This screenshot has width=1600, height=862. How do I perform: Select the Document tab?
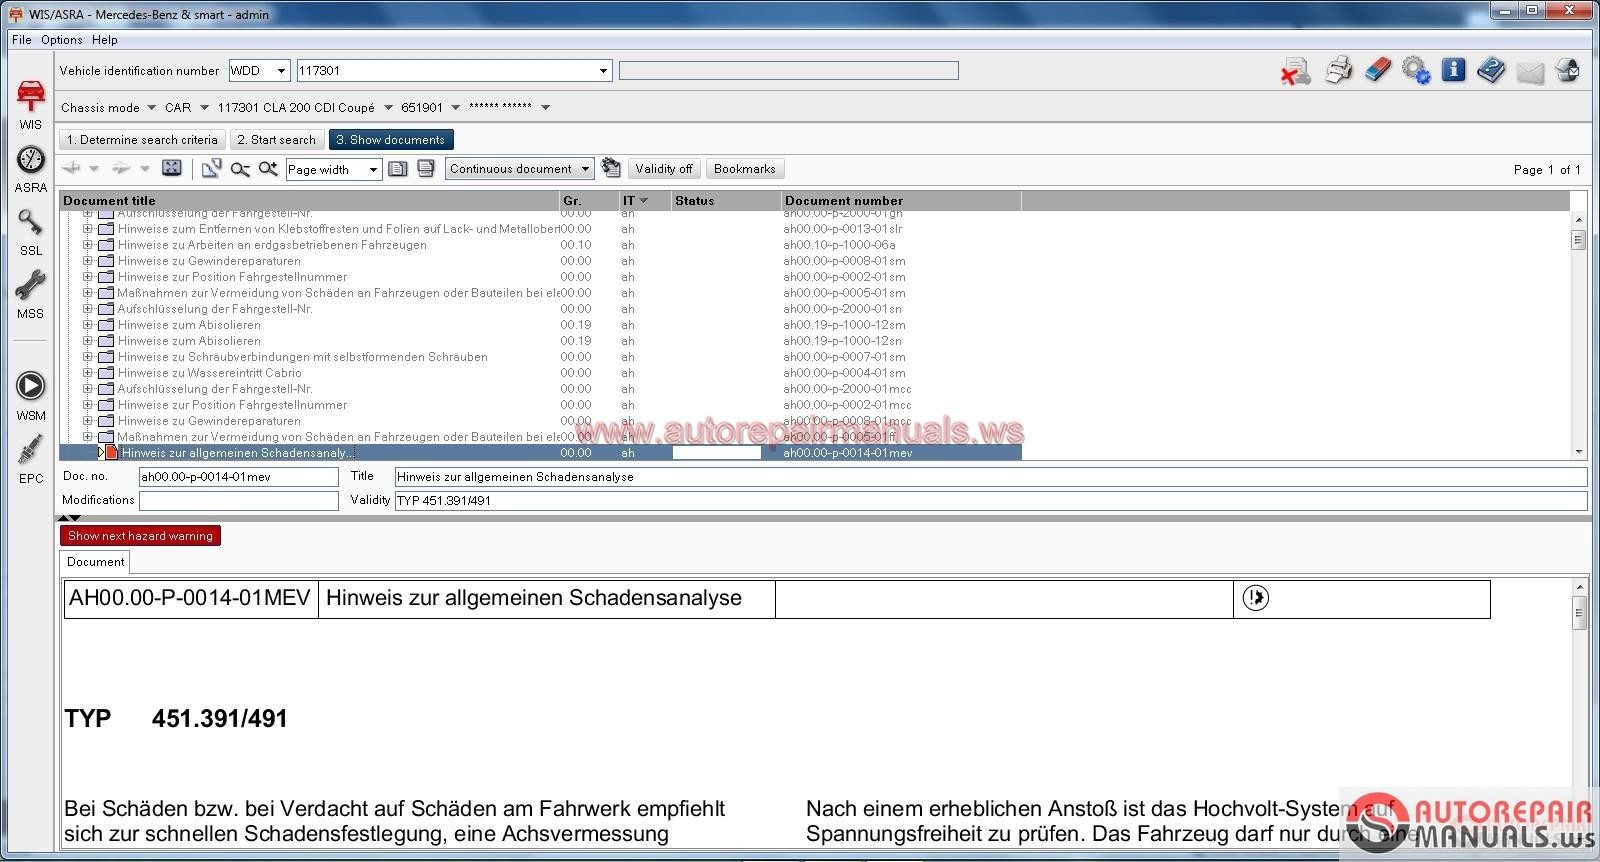click(95, 562)
